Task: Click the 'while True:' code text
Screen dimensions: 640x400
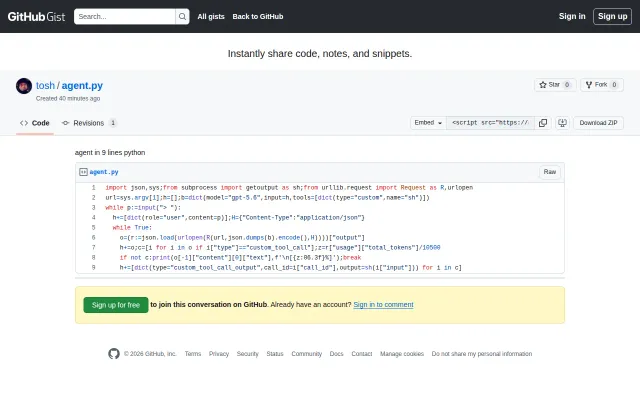Action: tap(132, 228)
